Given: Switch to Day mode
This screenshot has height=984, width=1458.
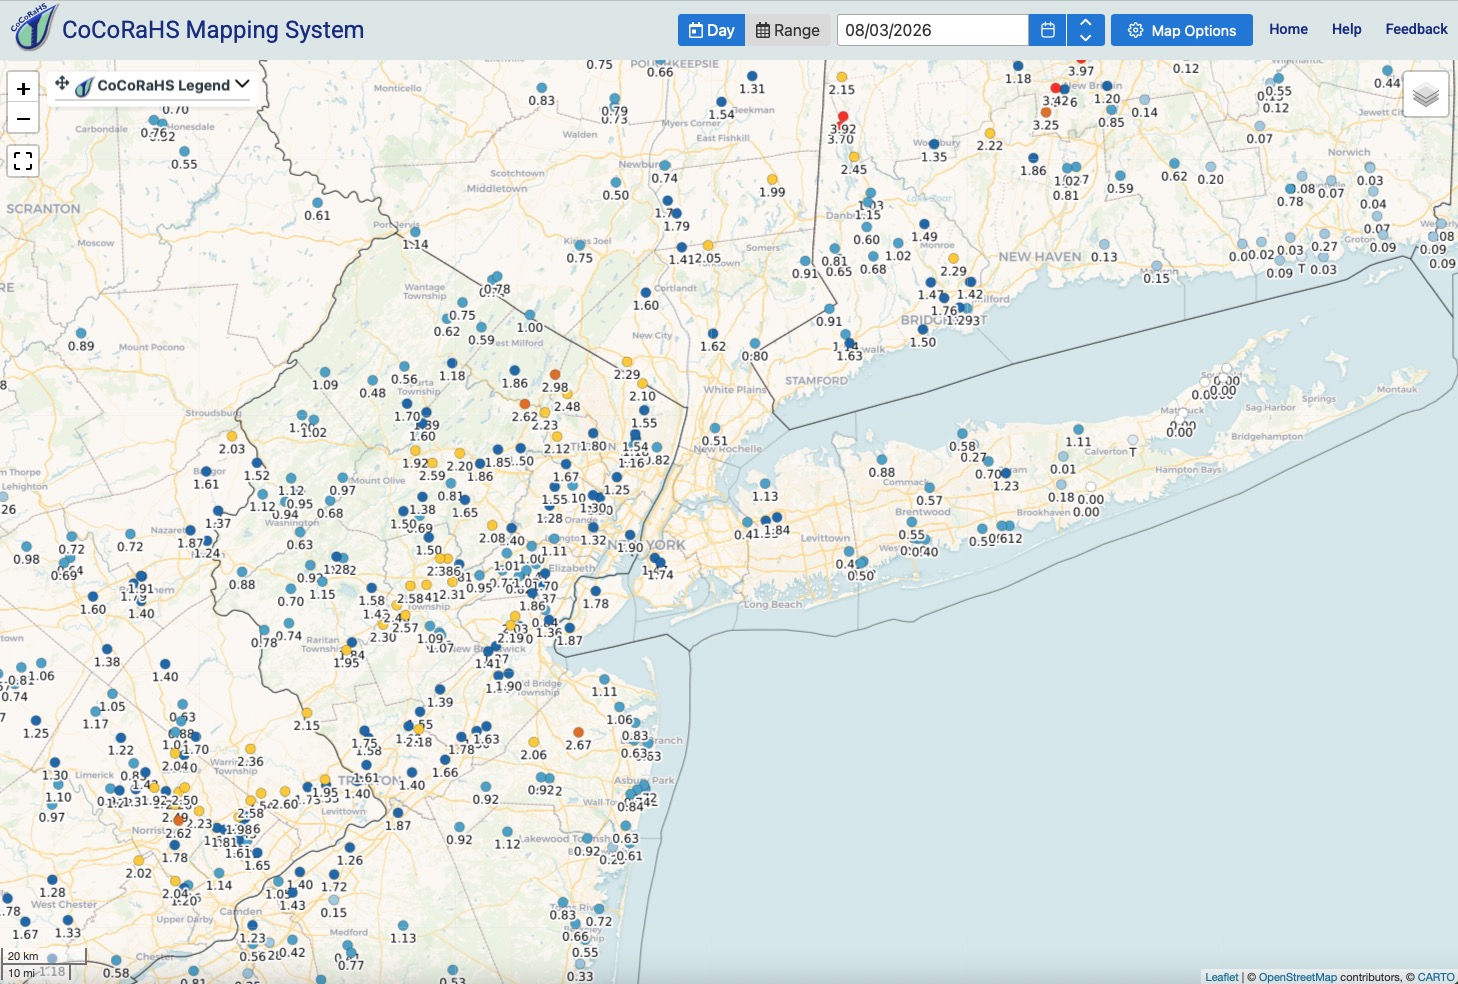Looking at the screenshot, I should 711,30.
